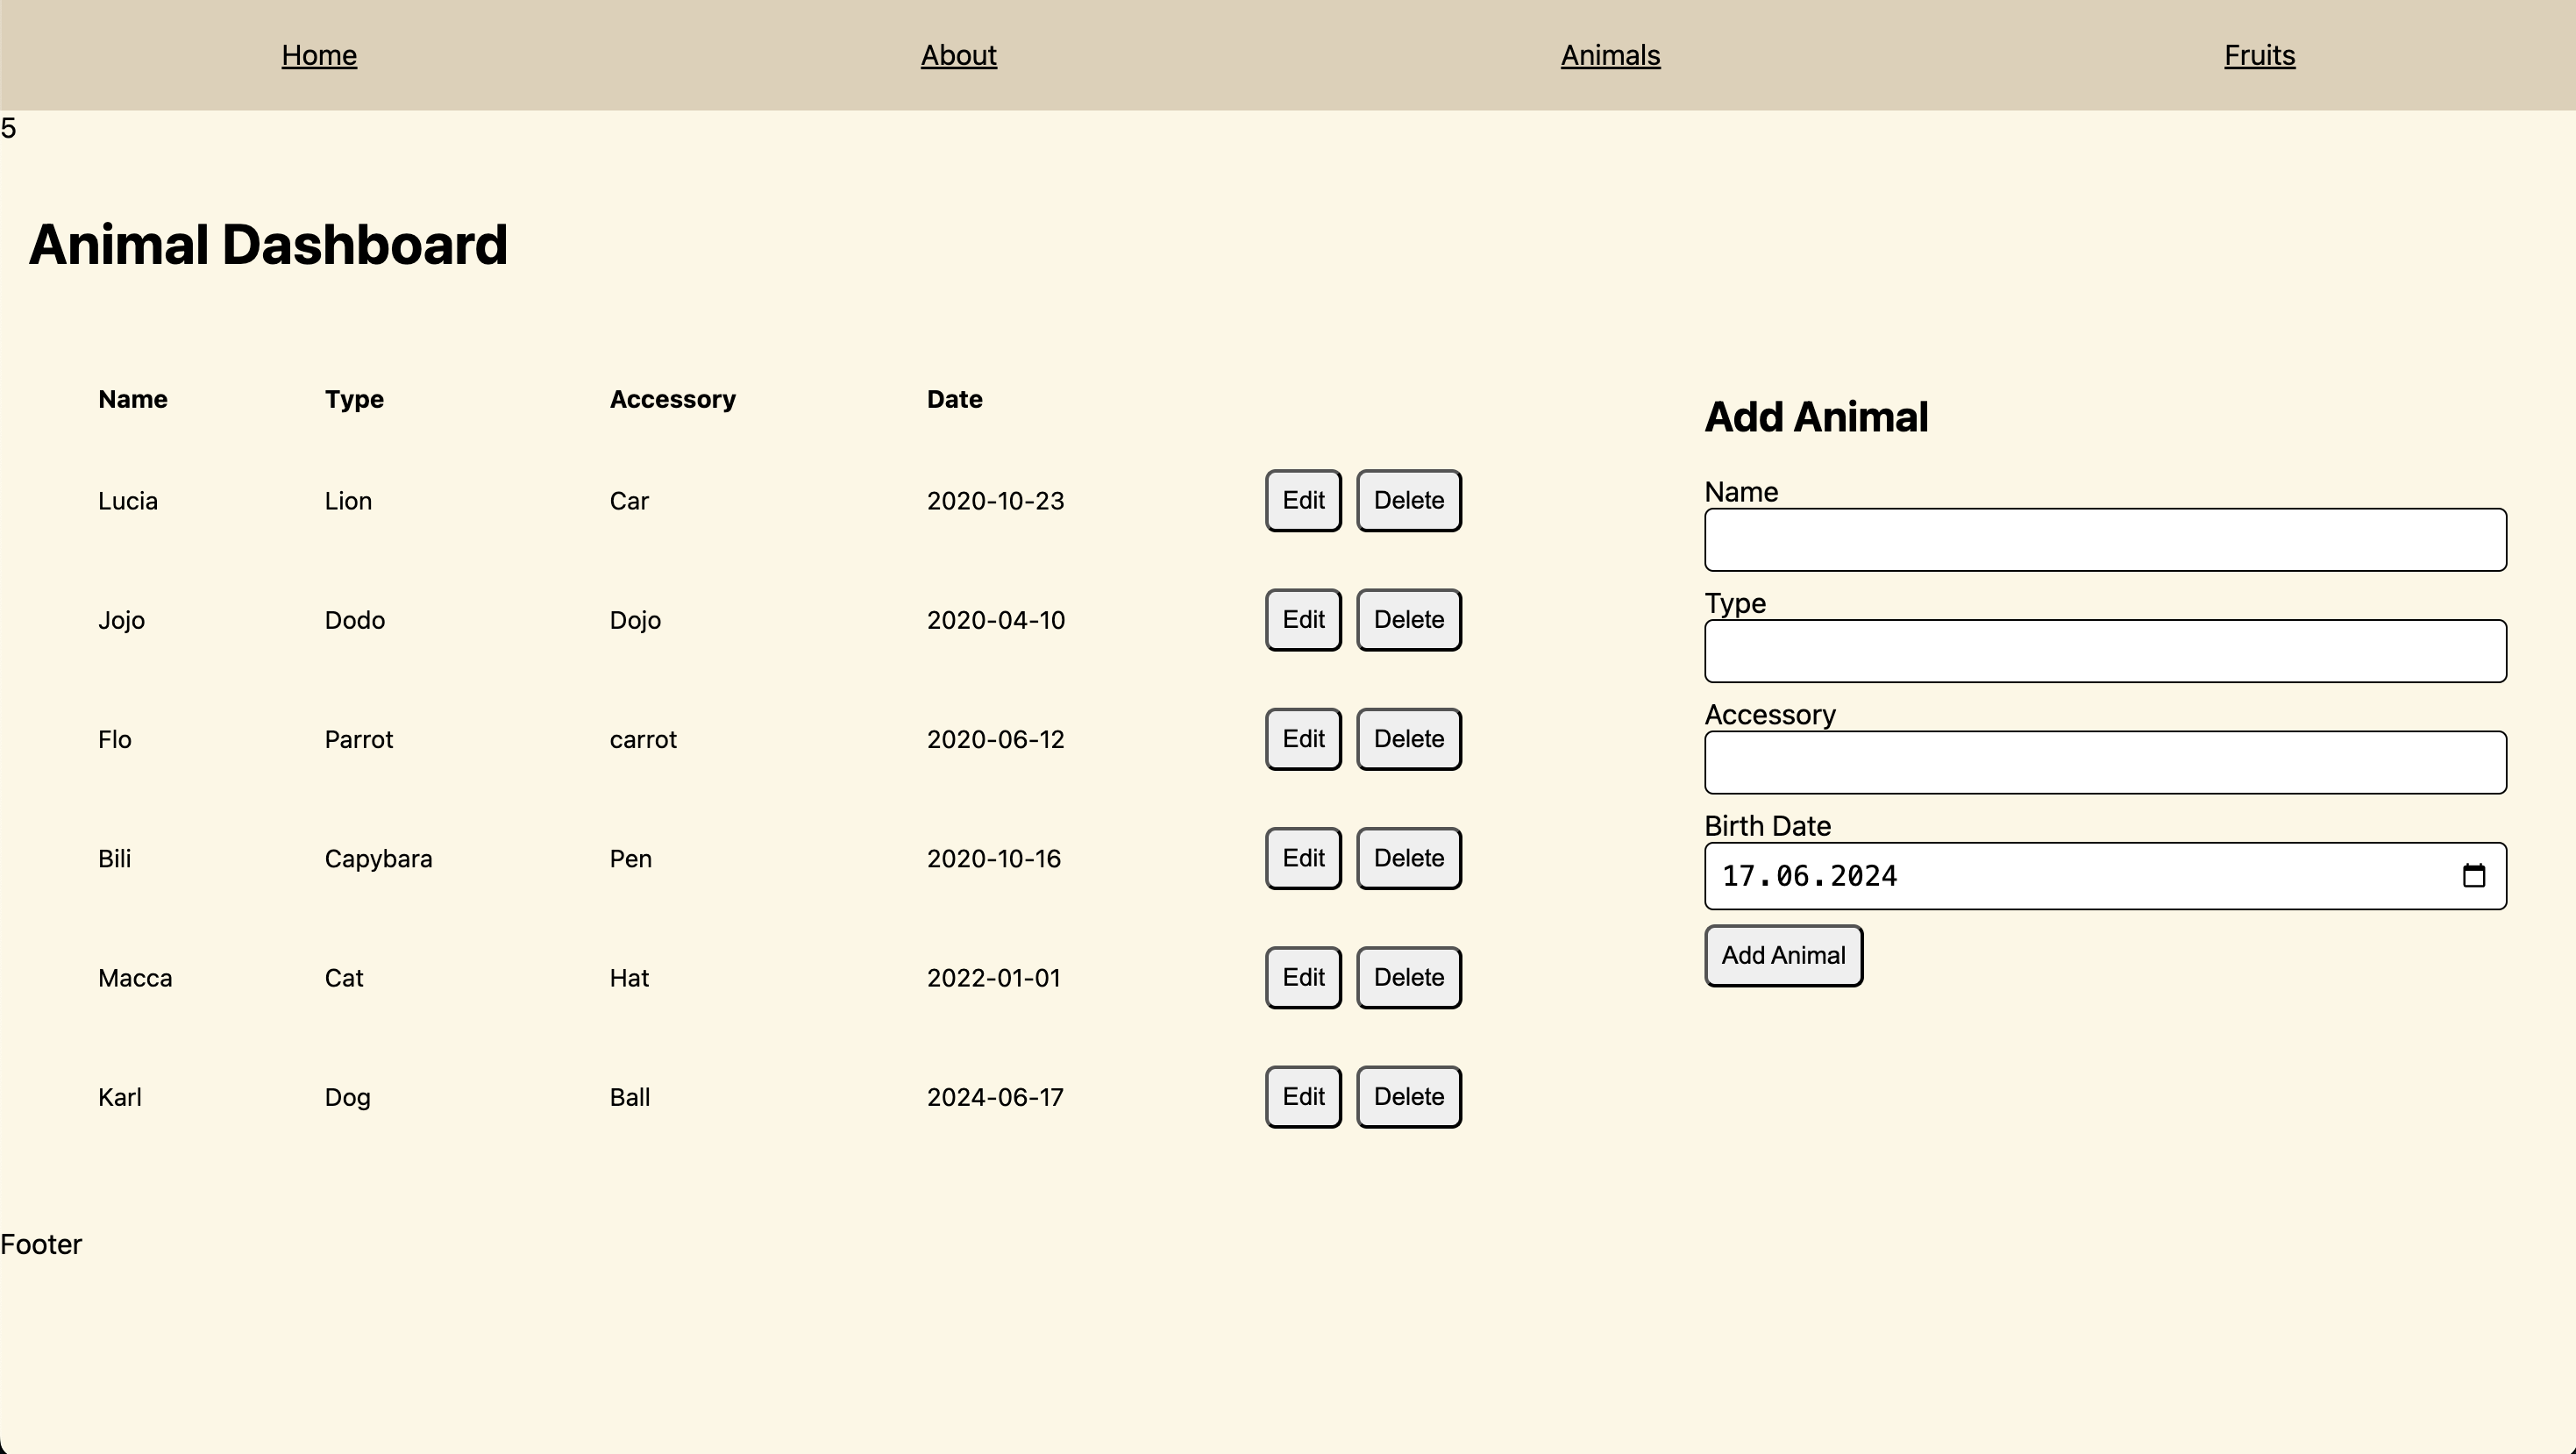
Task: Edit Jojo the Dodo row
Action: 1303,620
